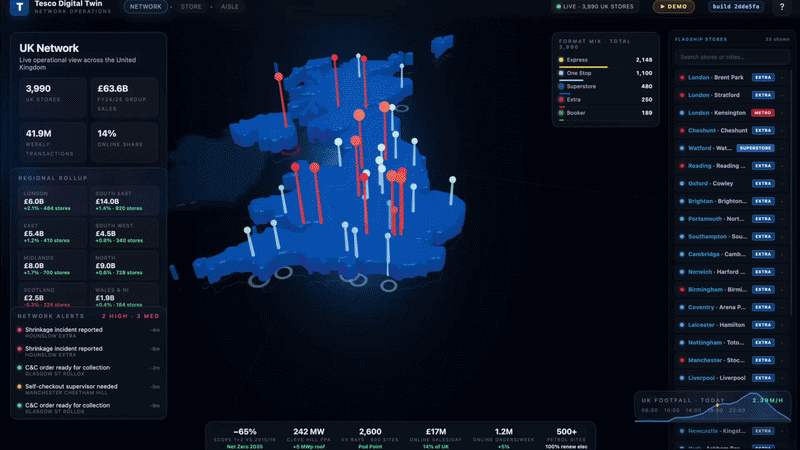Click the red status dot beside Reading
The image size is (800, 450).
pyautogui.click(x=682, y=166)
